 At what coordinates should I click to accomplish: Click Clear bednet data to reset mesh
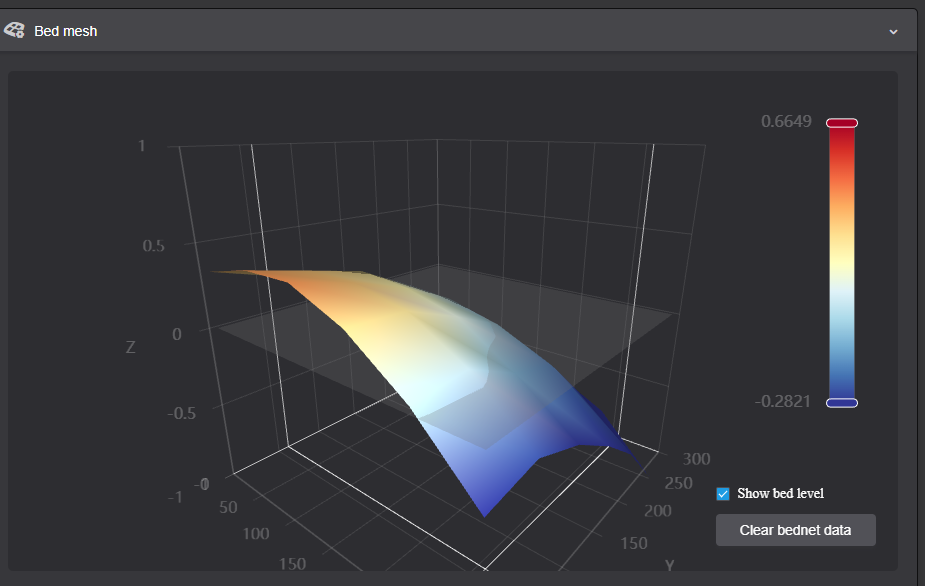(795, 530)
